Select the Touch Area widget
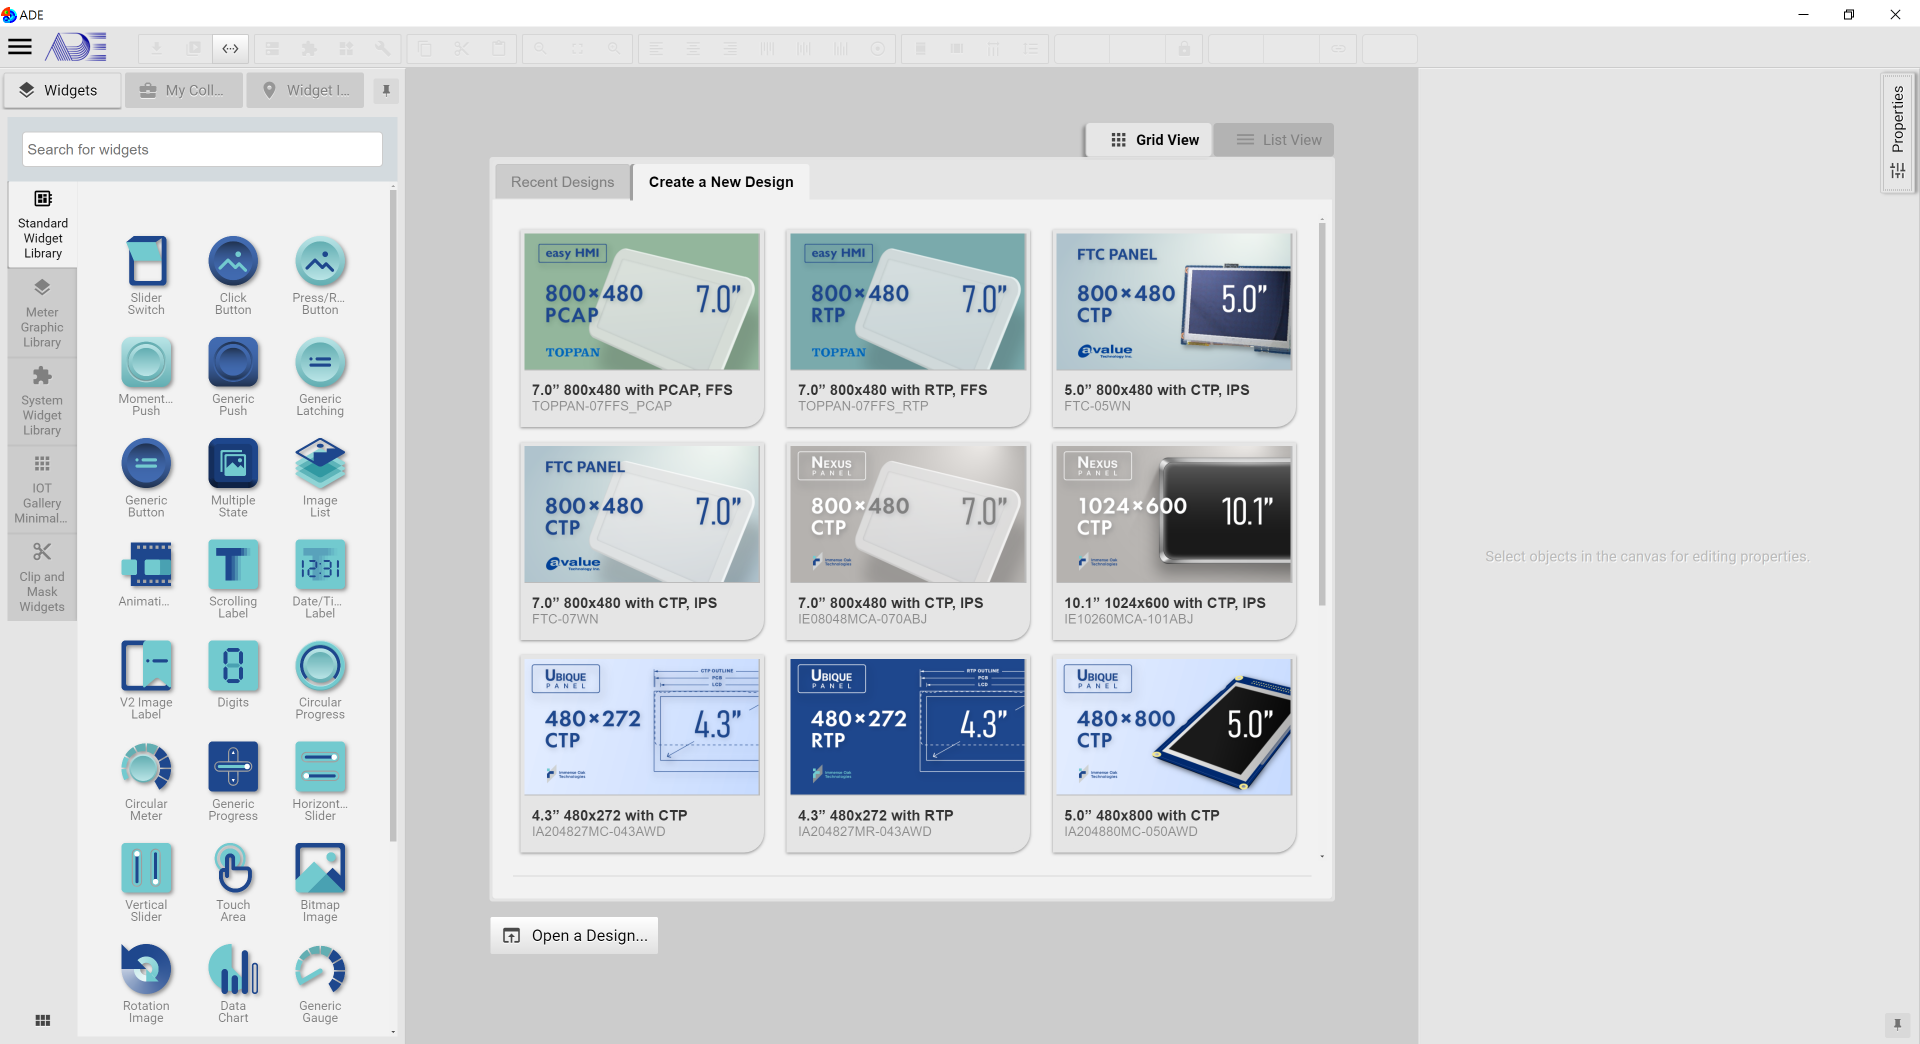Screen dimensions: 1920x1044 coord(233,870)
